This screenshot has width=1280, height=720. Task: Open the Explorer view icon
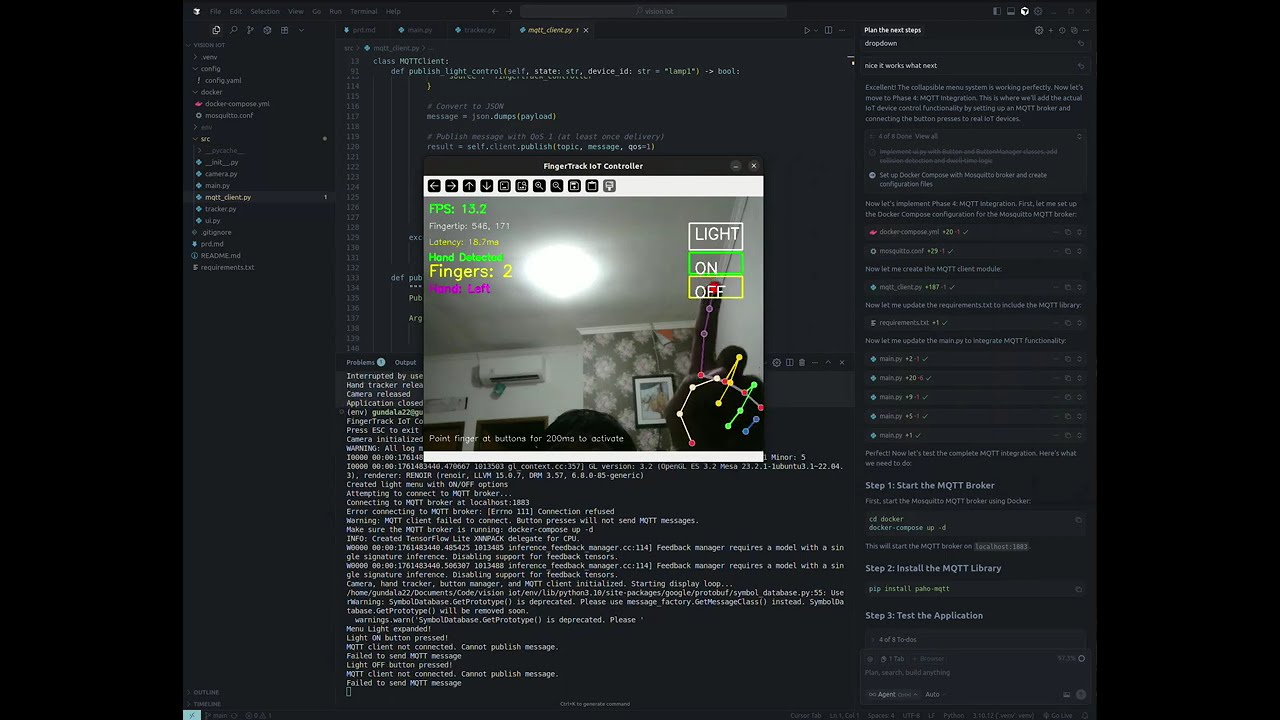click(216, 30)
